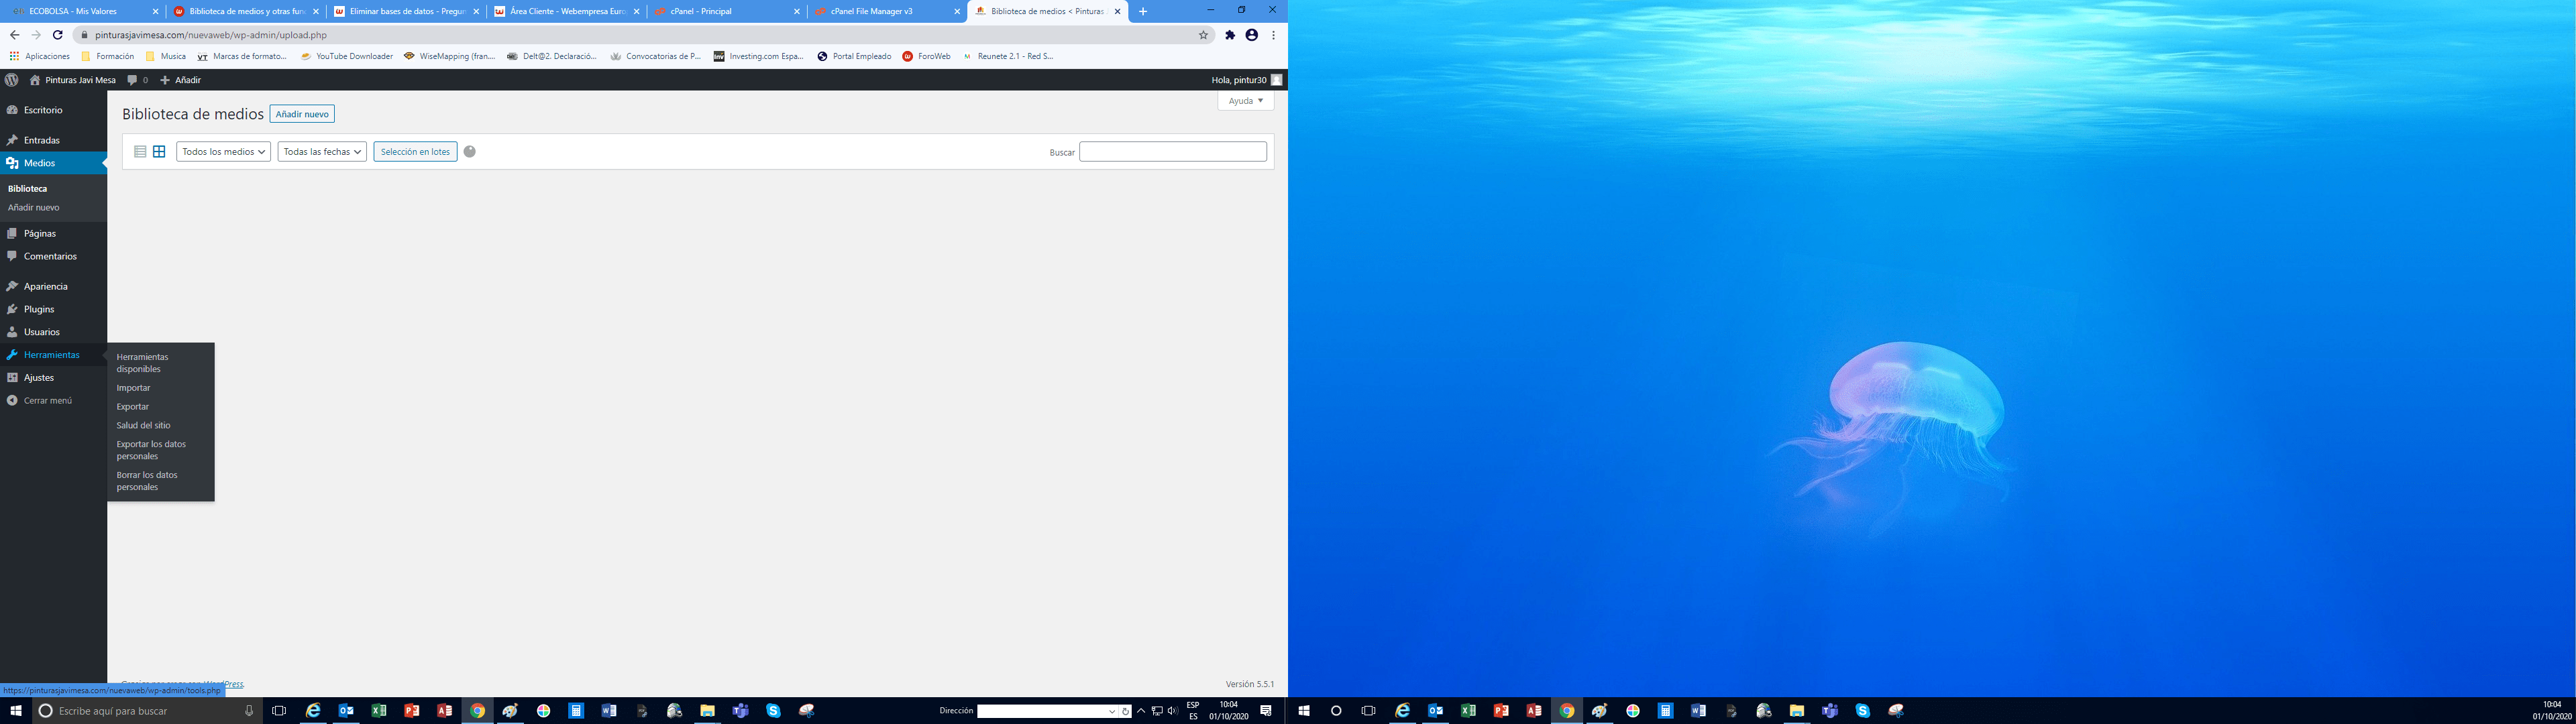Image resolution: width=2576 pixels, height=724 pixels.
Task: Open the Action Center notifications icon
Action: (x=1266, y=711)
